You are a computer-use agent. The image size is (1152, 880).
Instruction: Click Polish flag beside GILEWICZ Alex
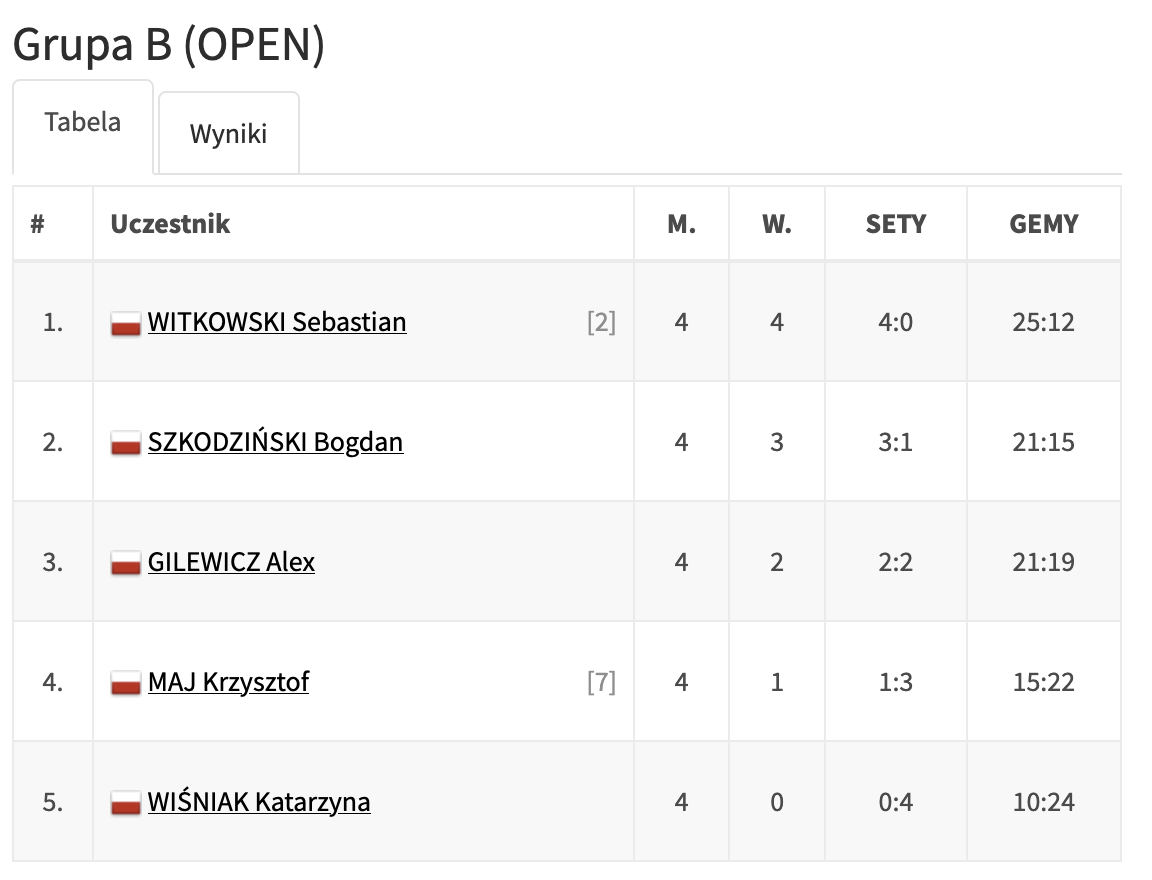126,563
